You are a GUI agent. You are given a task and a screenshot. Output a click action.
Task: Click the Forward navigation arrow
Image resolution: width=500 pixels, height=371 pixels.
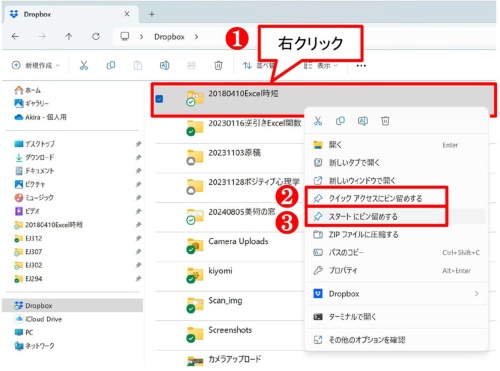point(42,36)
